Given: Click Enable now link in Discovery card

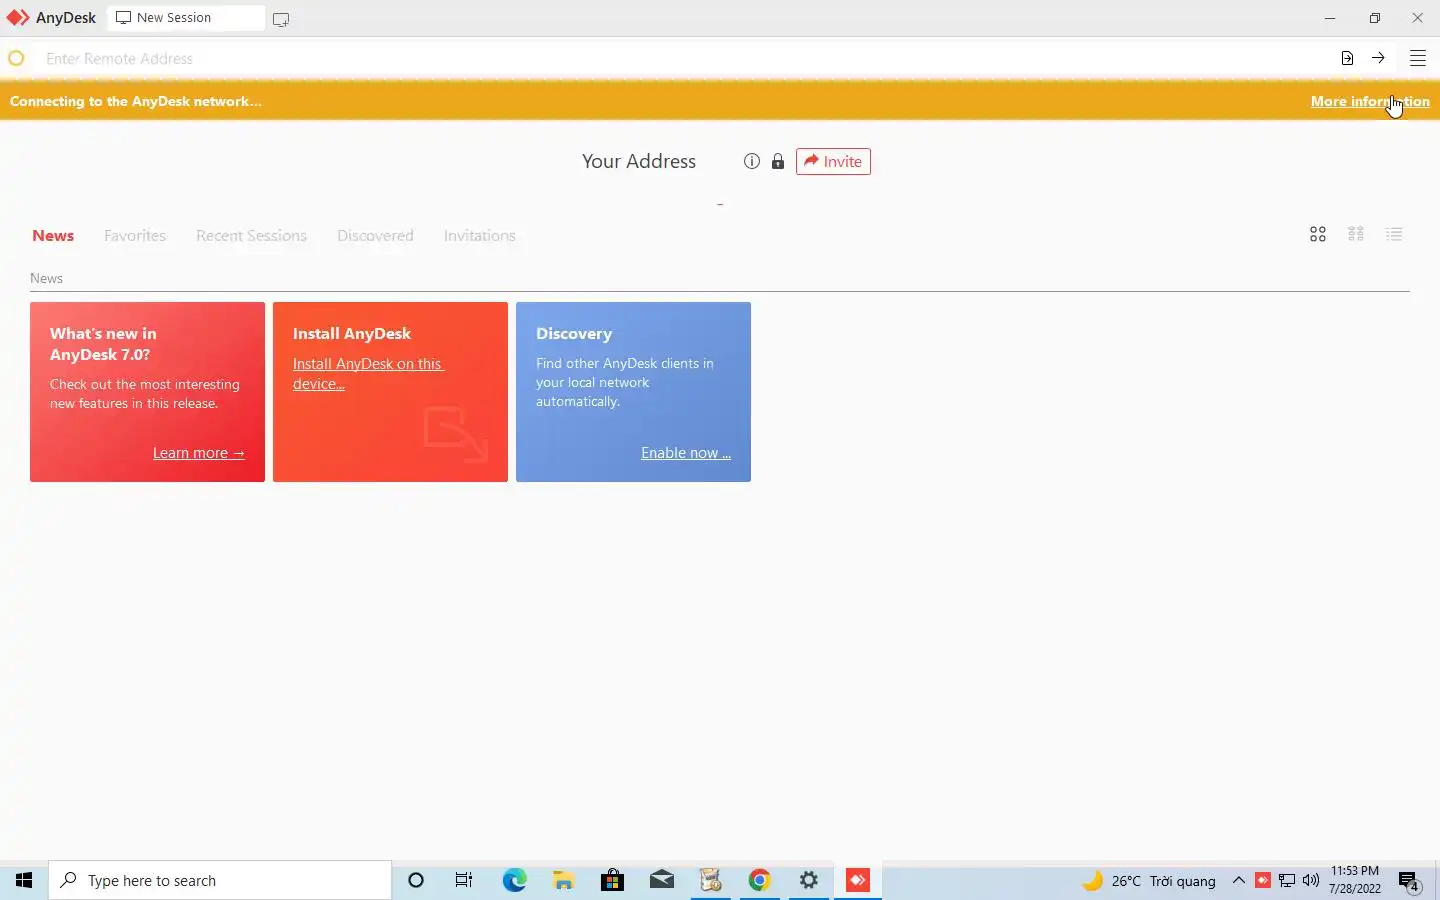Looking at the screenshot, I should click(686, 453).
